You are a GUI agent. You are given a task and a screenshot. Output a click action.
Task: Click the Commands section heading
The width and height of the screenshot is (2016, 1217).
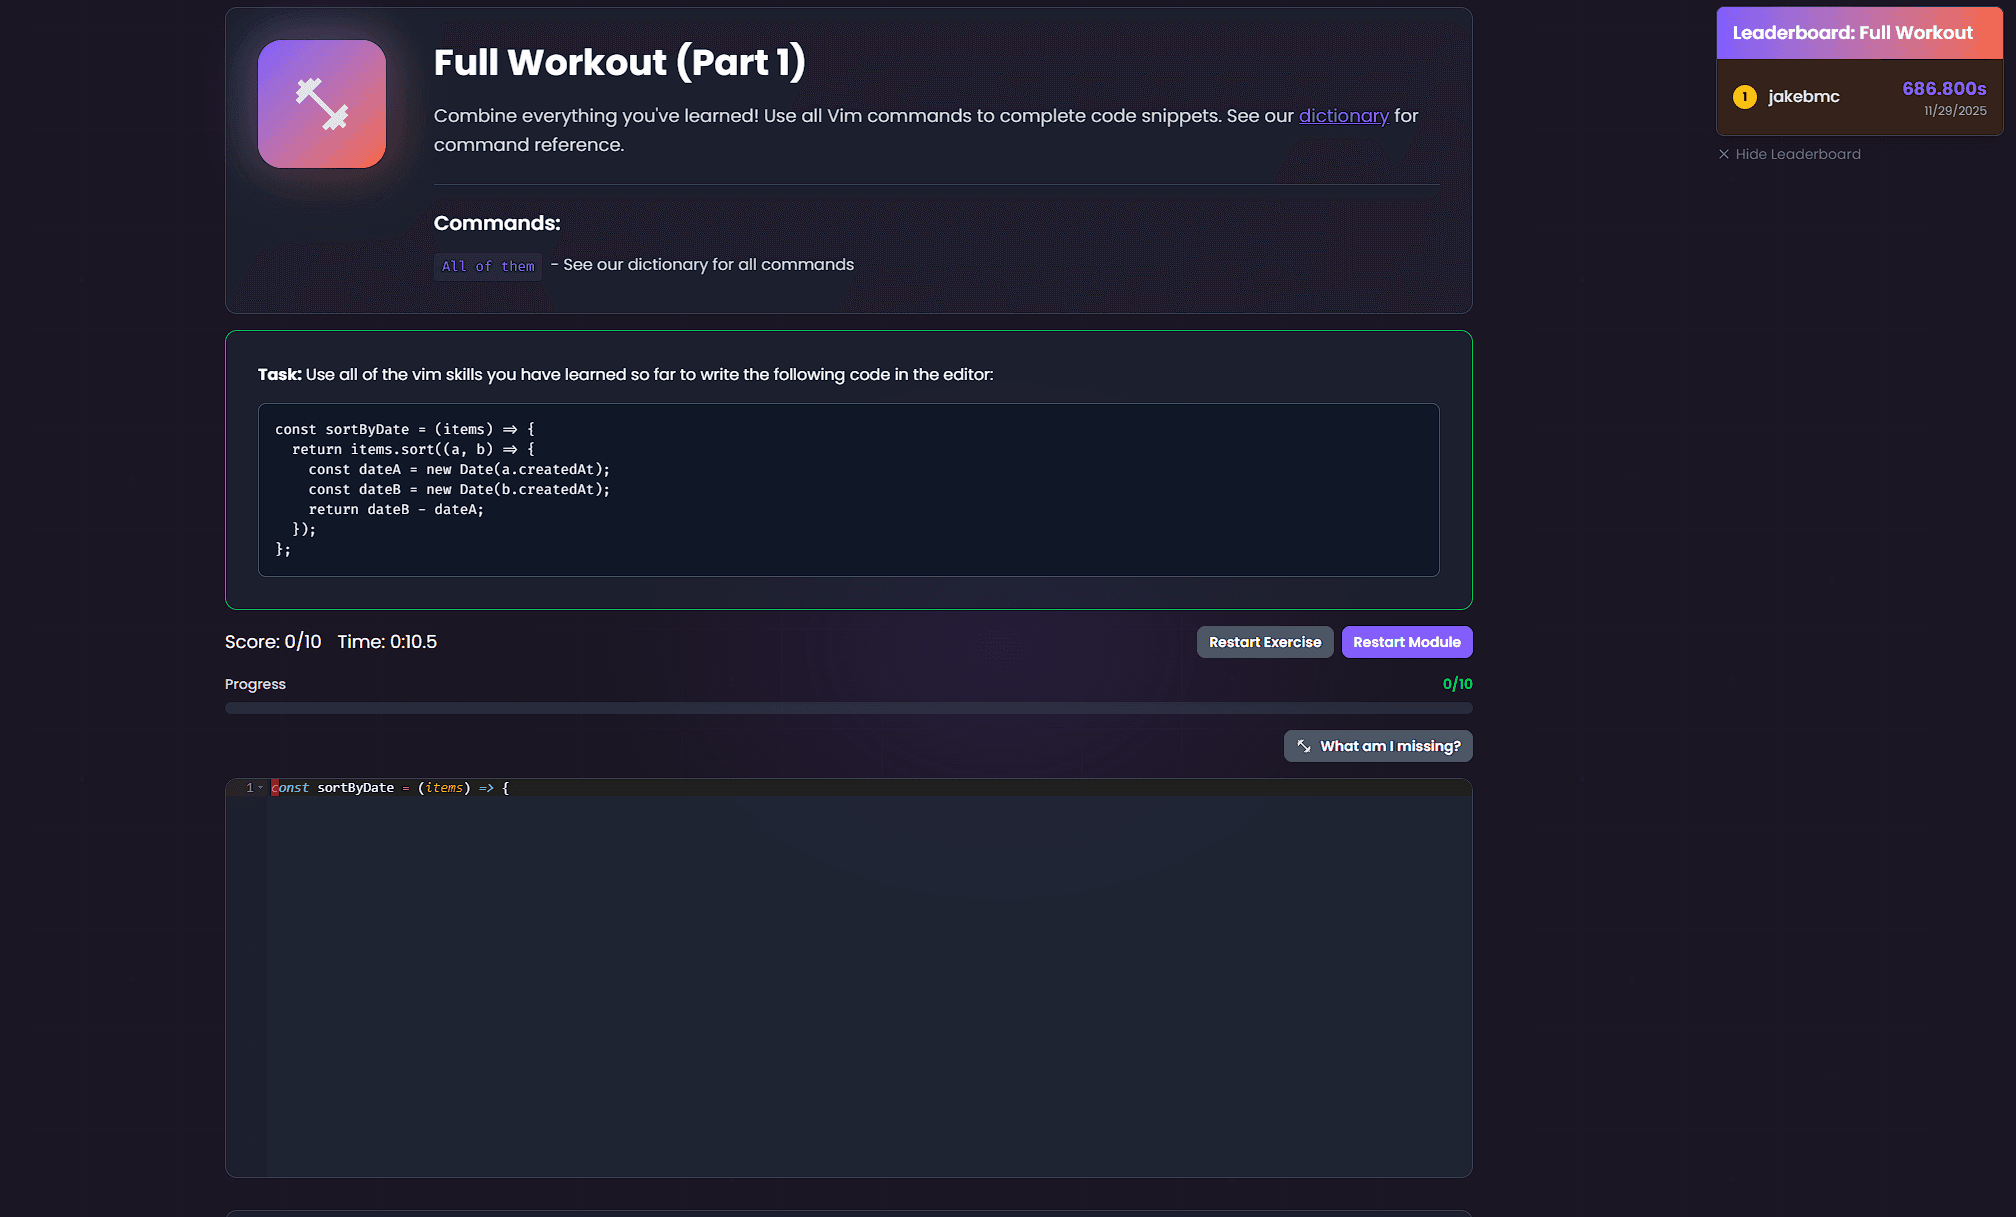point(497,223)
